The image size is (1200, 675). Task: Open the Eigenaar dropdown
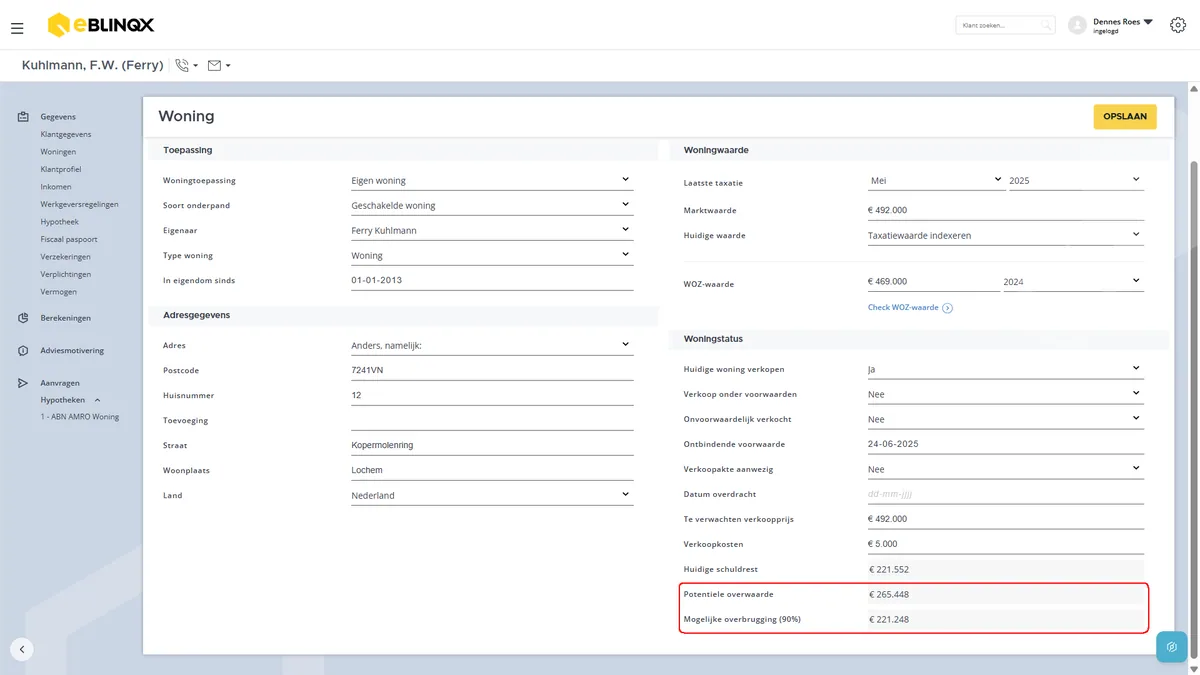coord(492,231)
